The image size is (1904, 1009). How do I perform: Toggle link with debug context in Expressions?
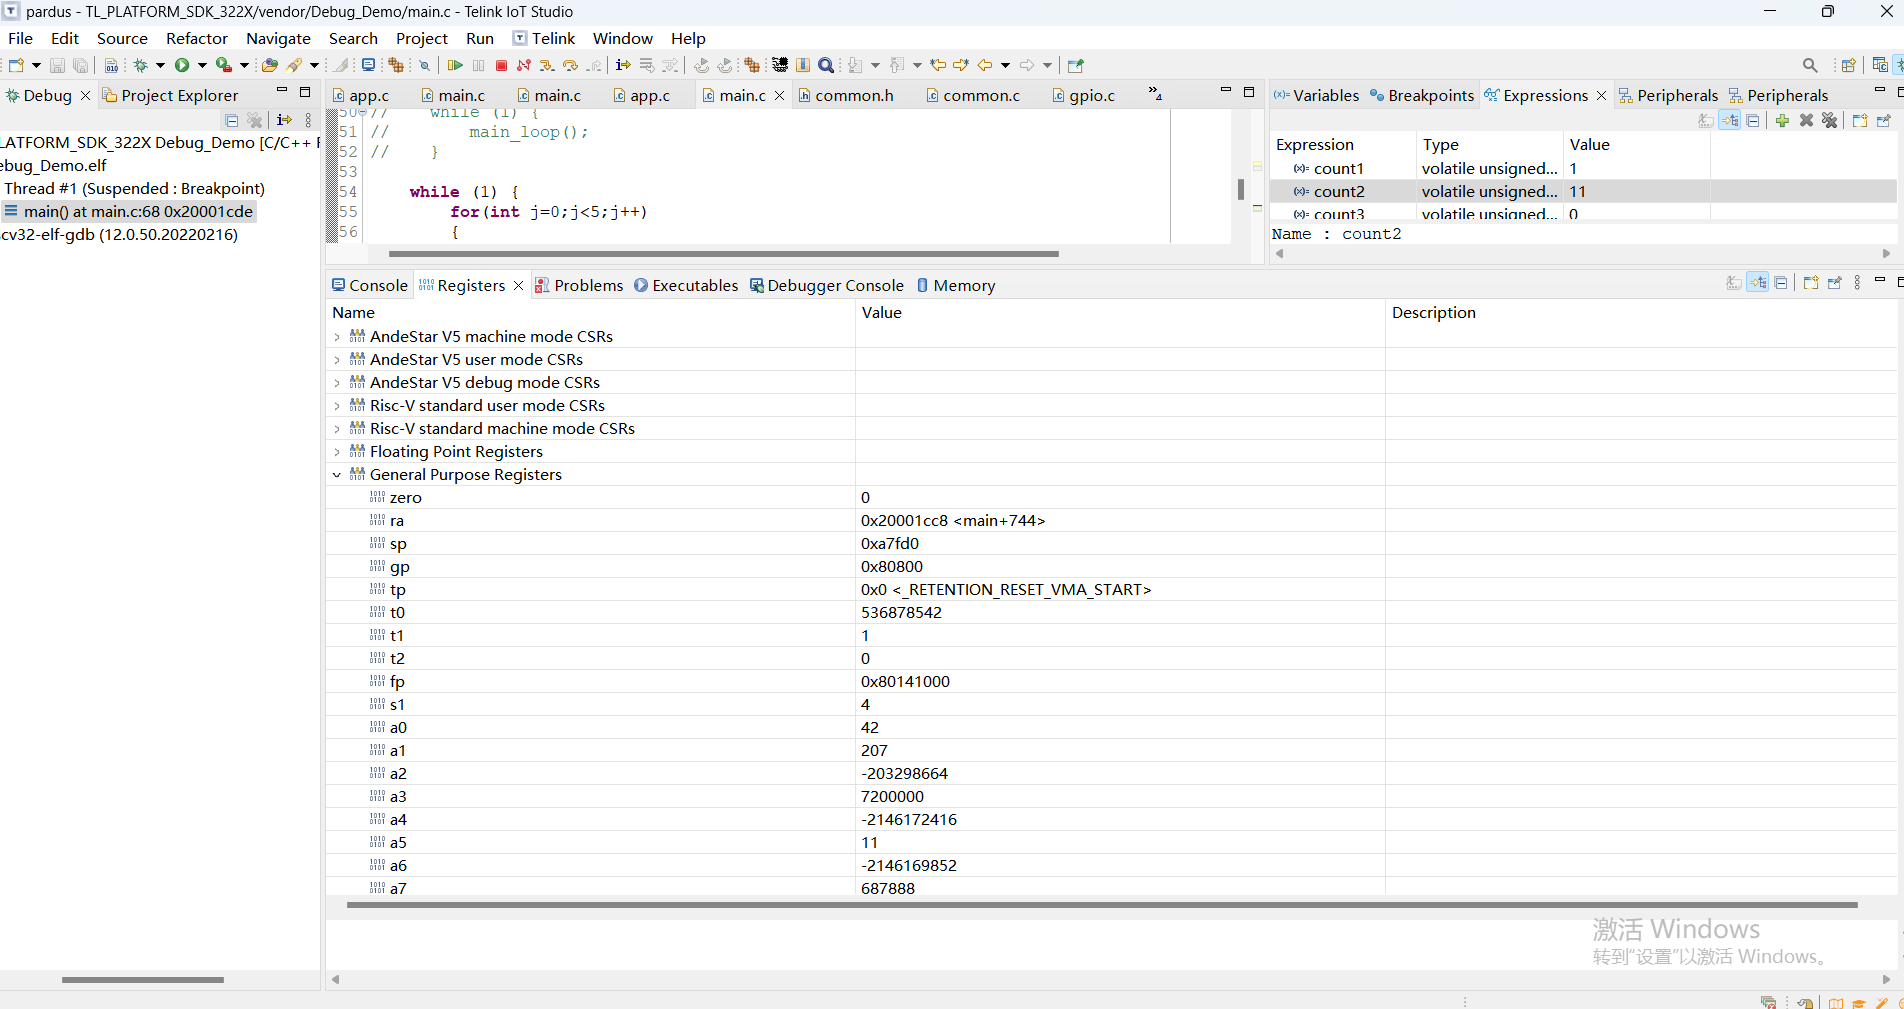tap(1730, 120)
